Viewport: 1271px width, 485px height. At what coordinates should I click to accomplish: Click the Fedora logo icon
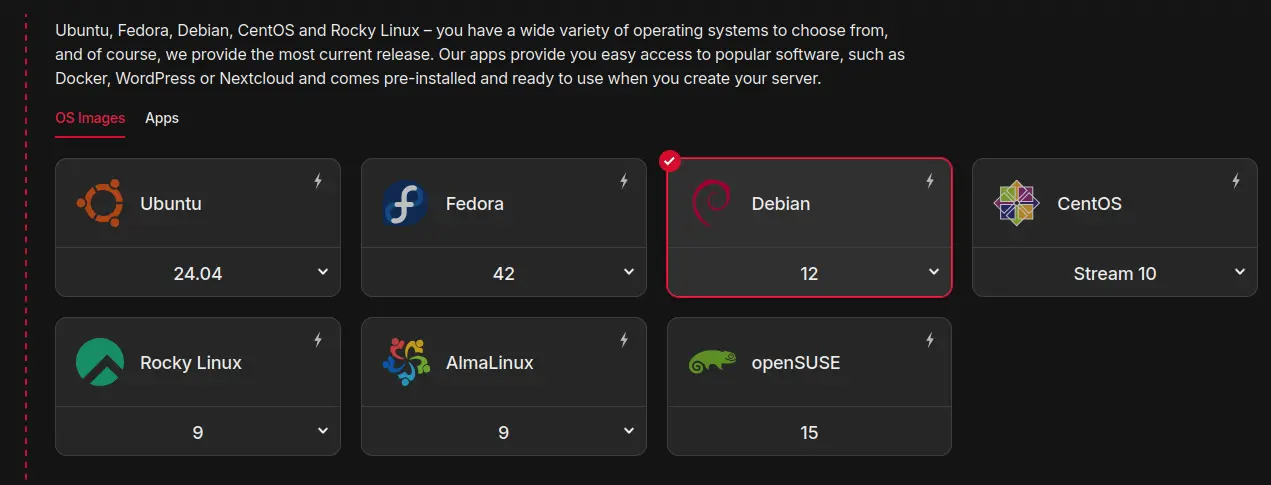(x=405, y=203)
